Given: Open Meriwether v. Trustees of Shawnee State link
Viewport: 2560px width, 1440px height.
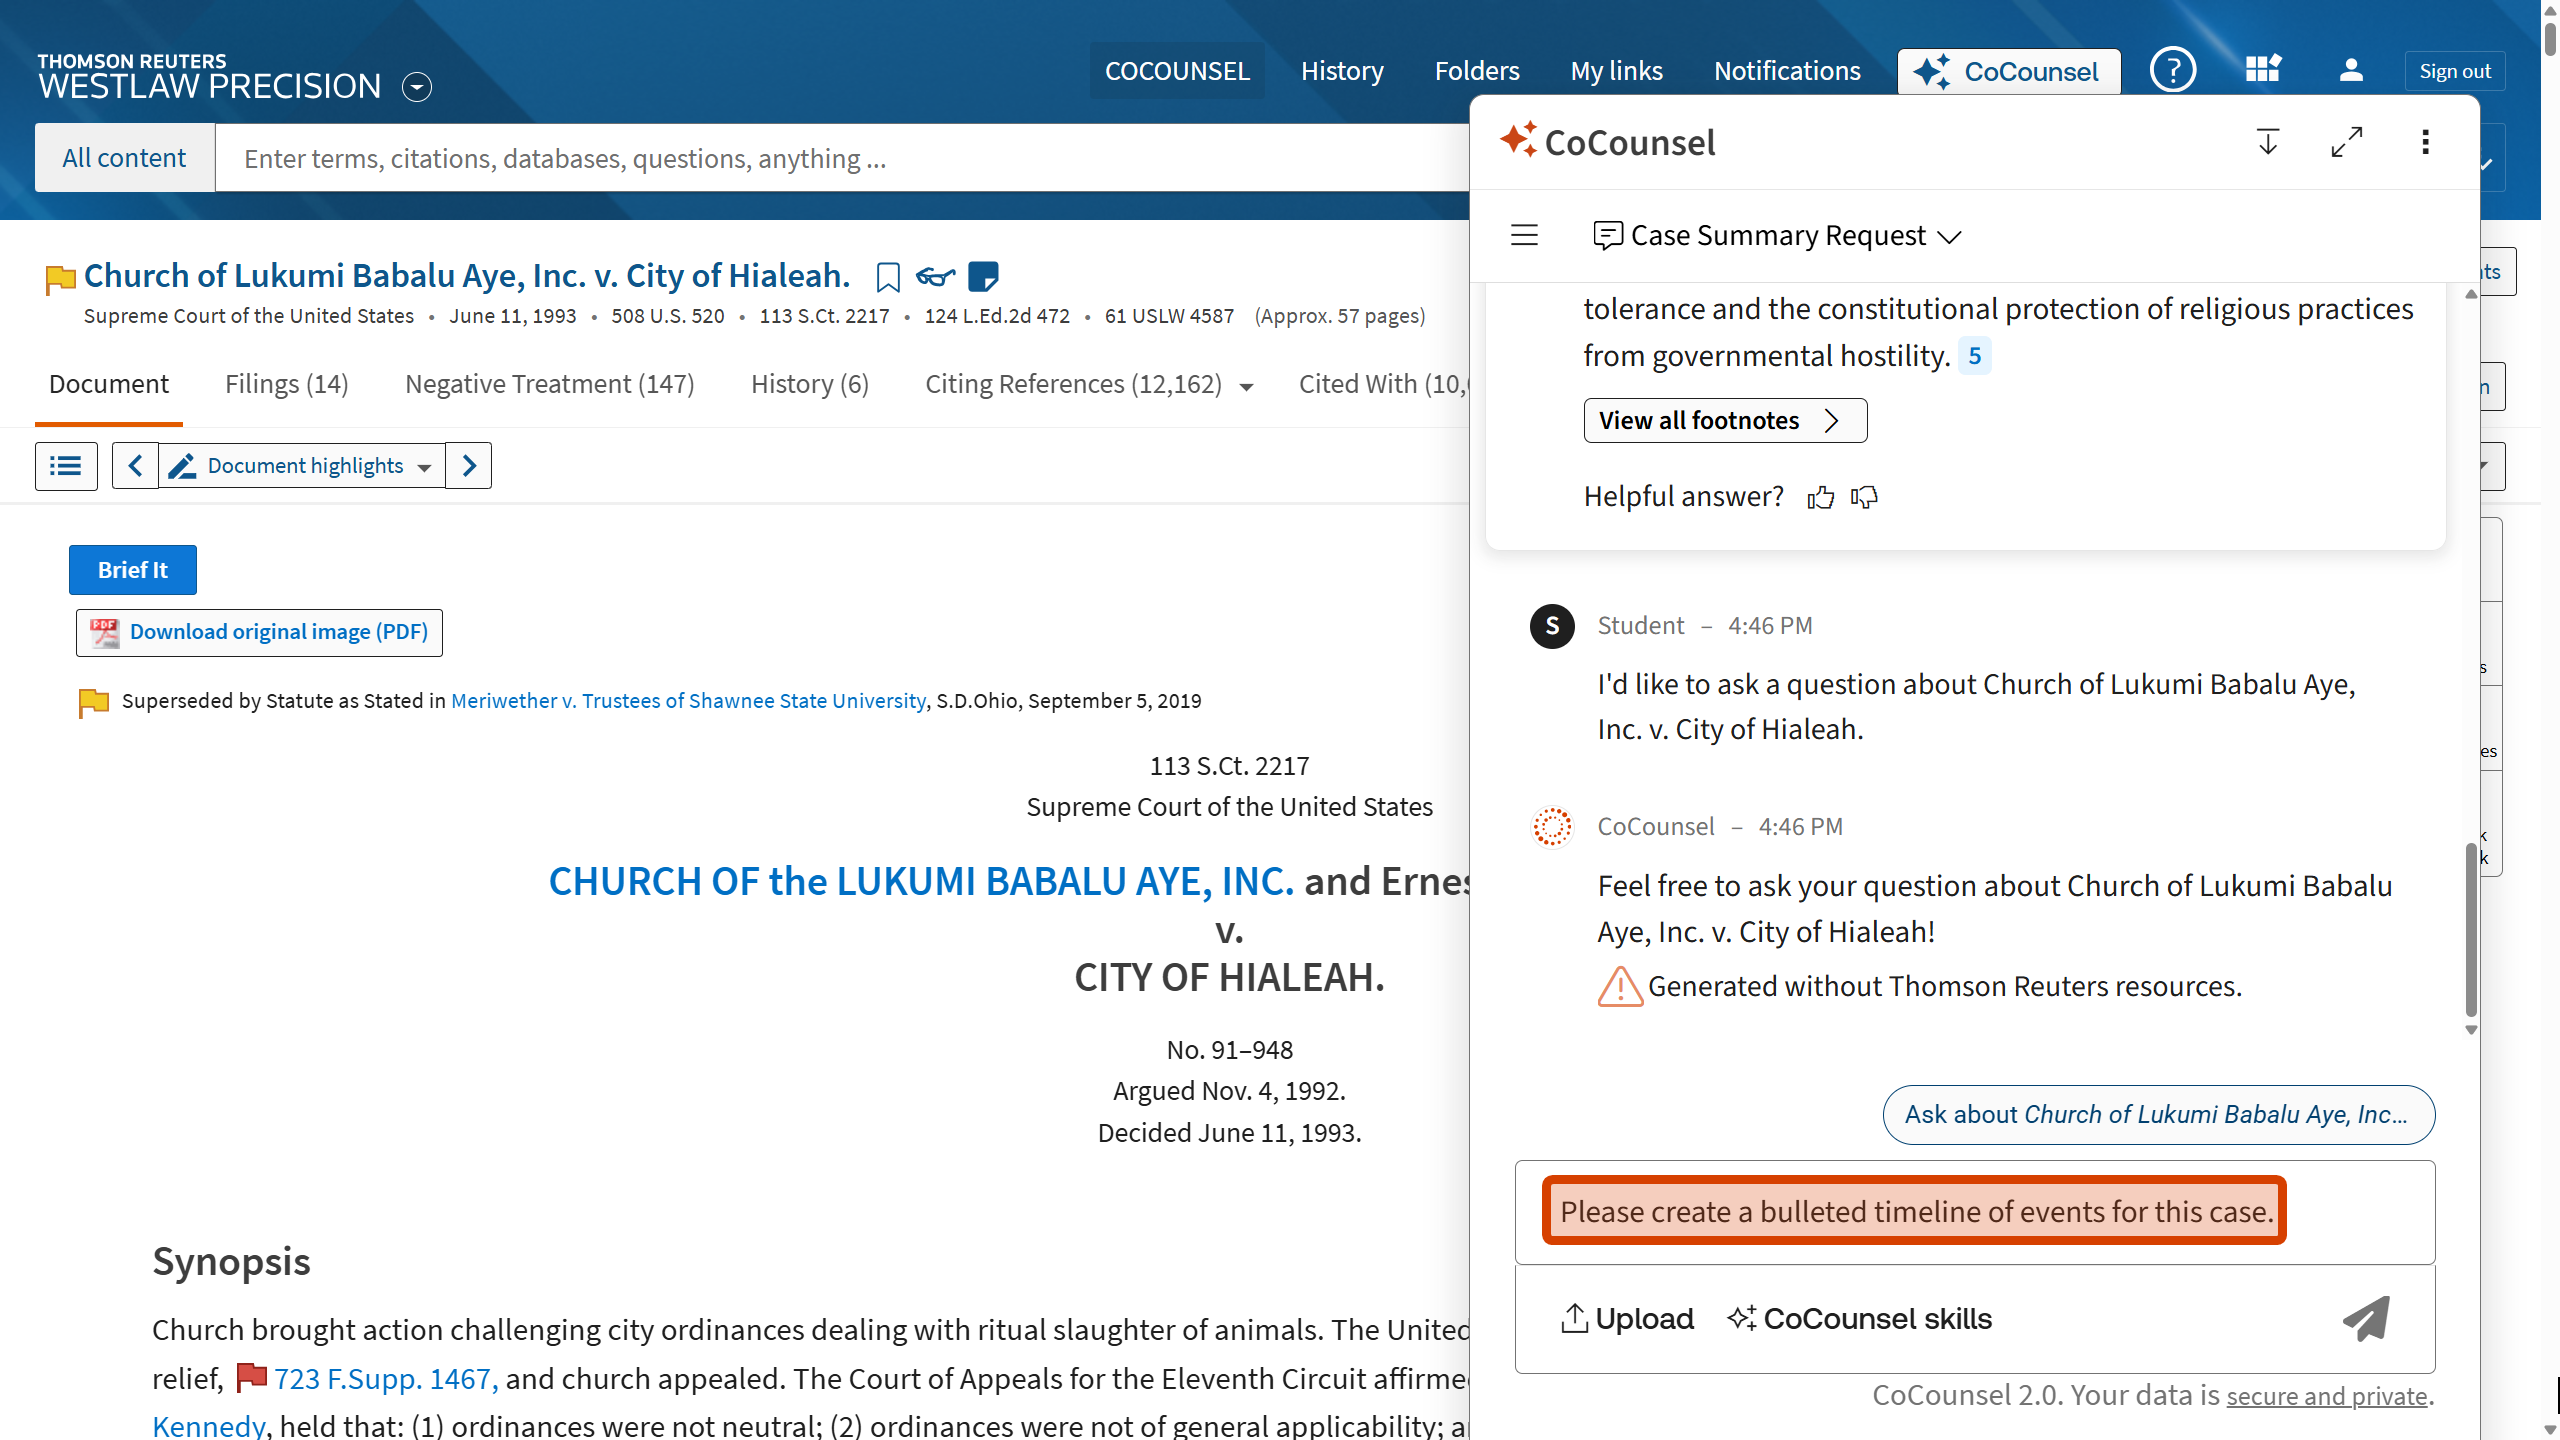Looking at the screenshot, I should coord(688,701).
